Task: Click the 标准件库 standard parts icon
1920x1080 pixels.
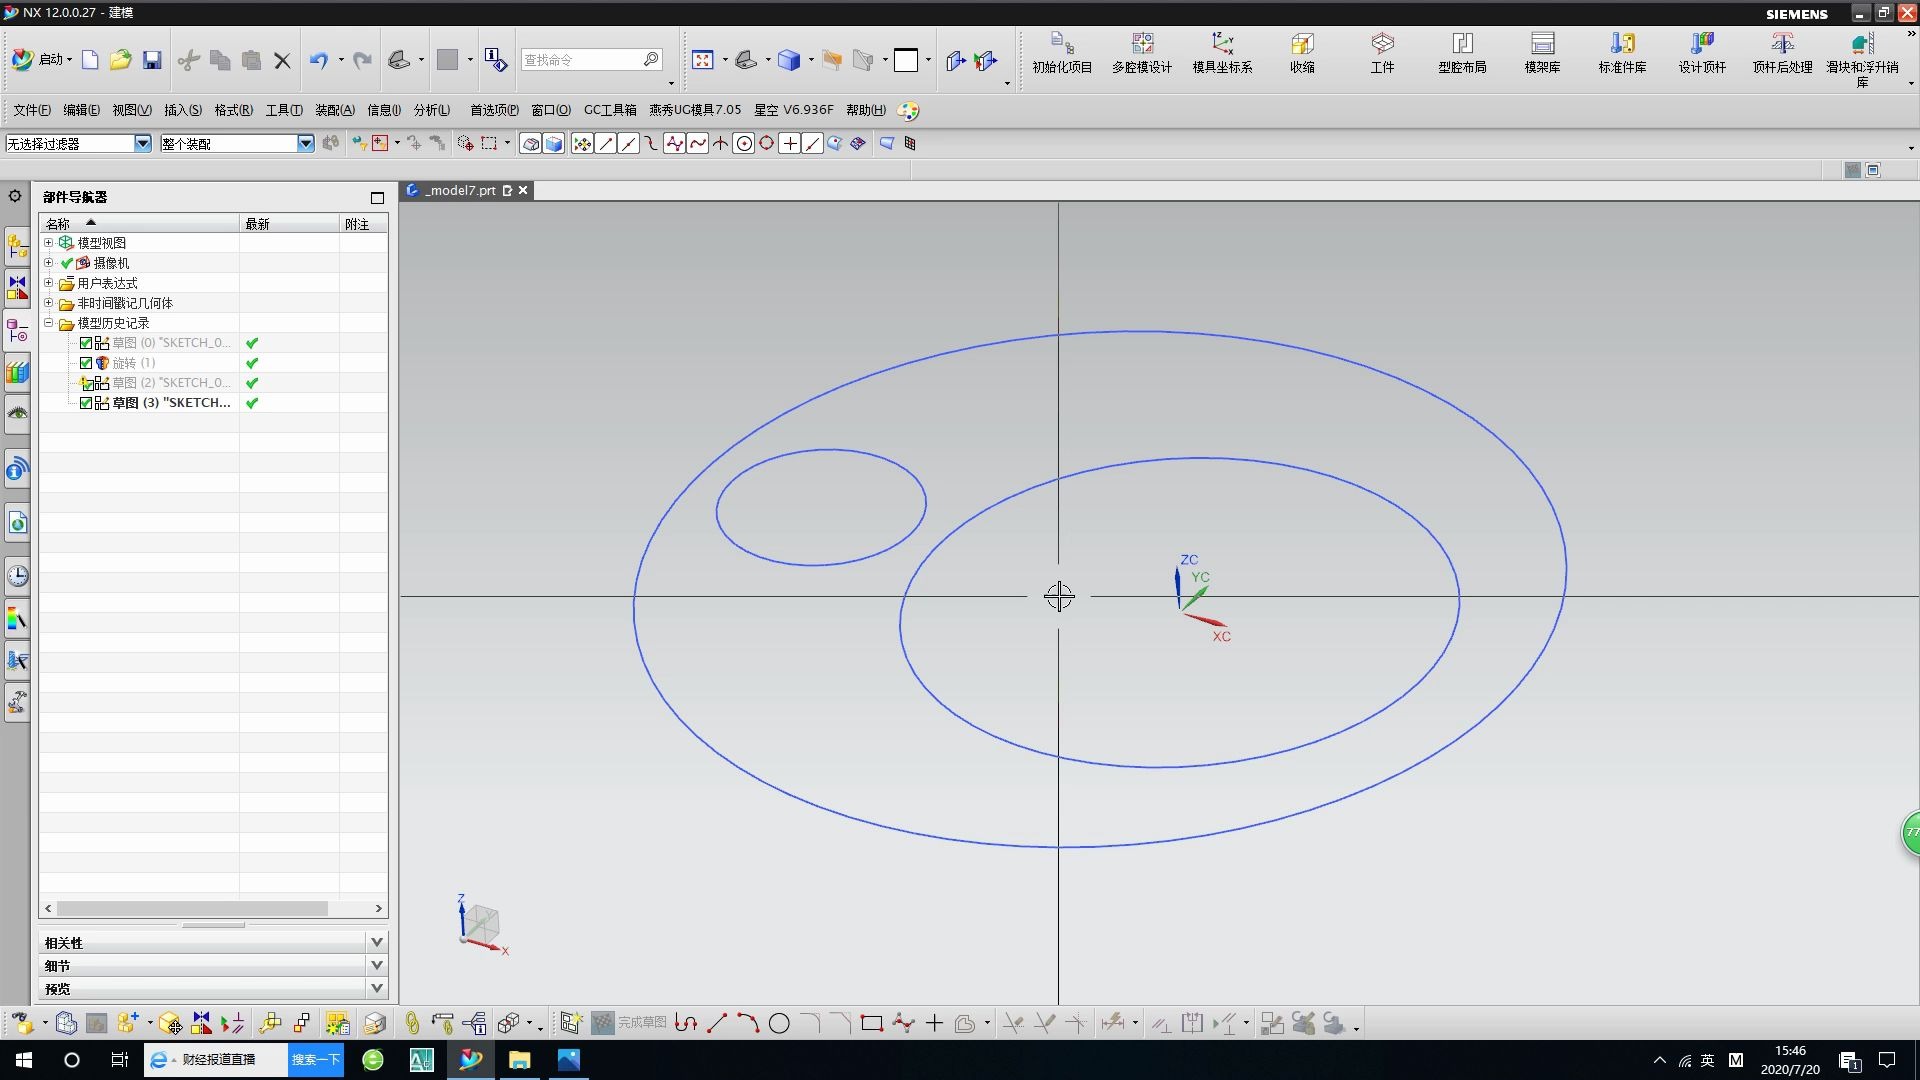Action: (1621, 52)
